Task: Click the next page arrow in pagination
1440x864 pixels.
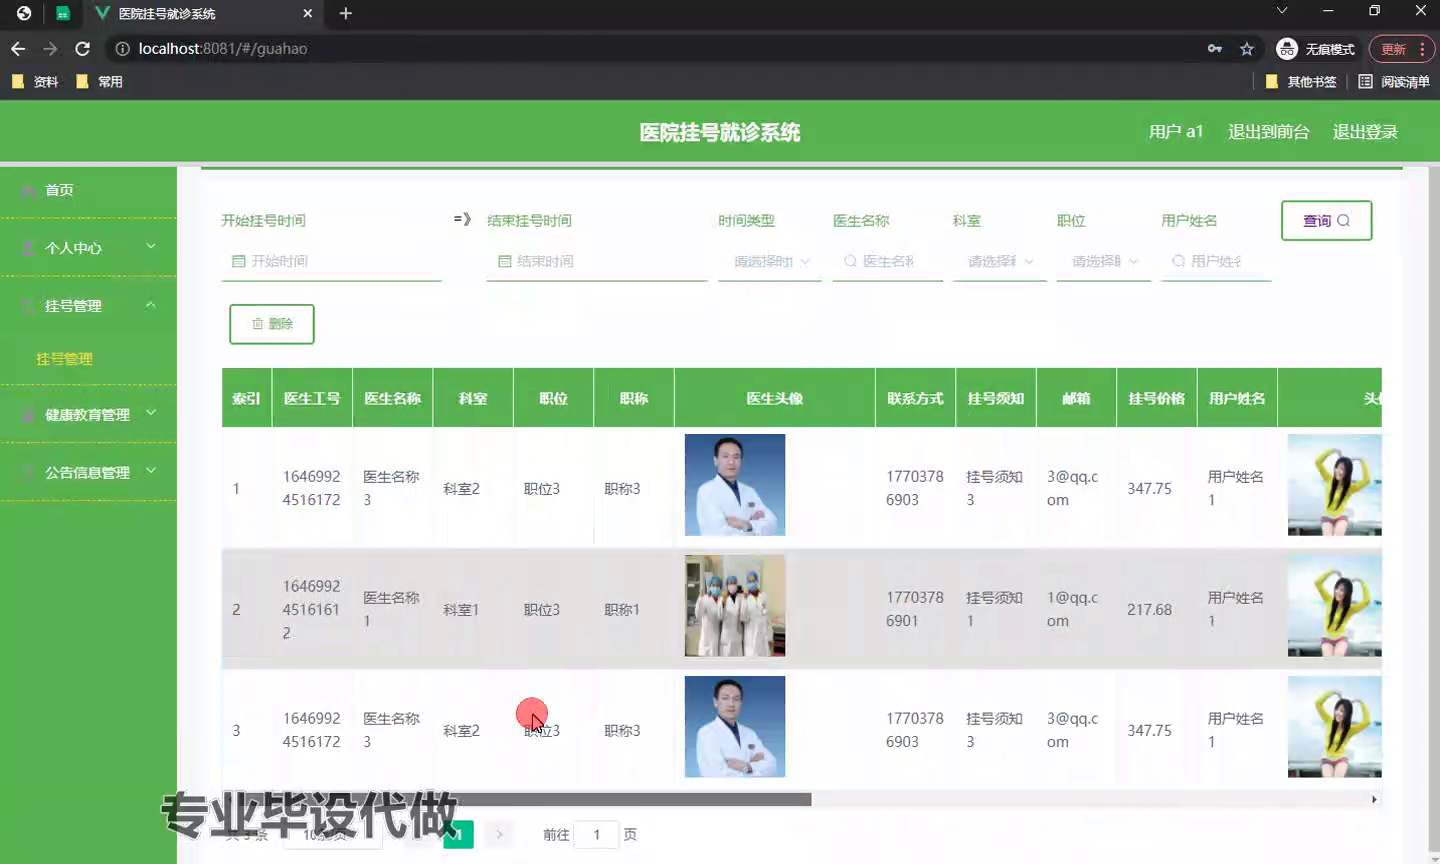Action: point(499,834)
